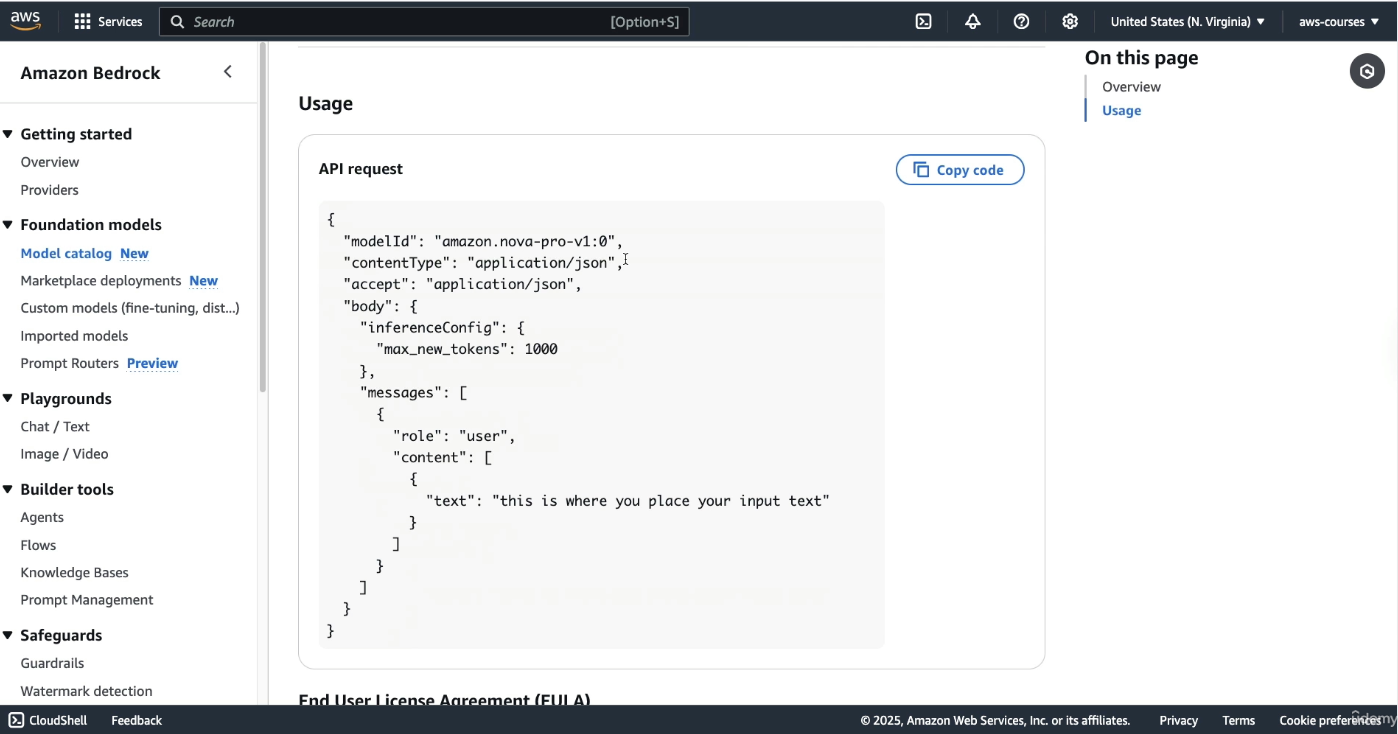Image resolution: width=1398 pixels, height=734 pixels.
Task: Open Custom models (fine-tuning) page
Action: tap(130, 308)
